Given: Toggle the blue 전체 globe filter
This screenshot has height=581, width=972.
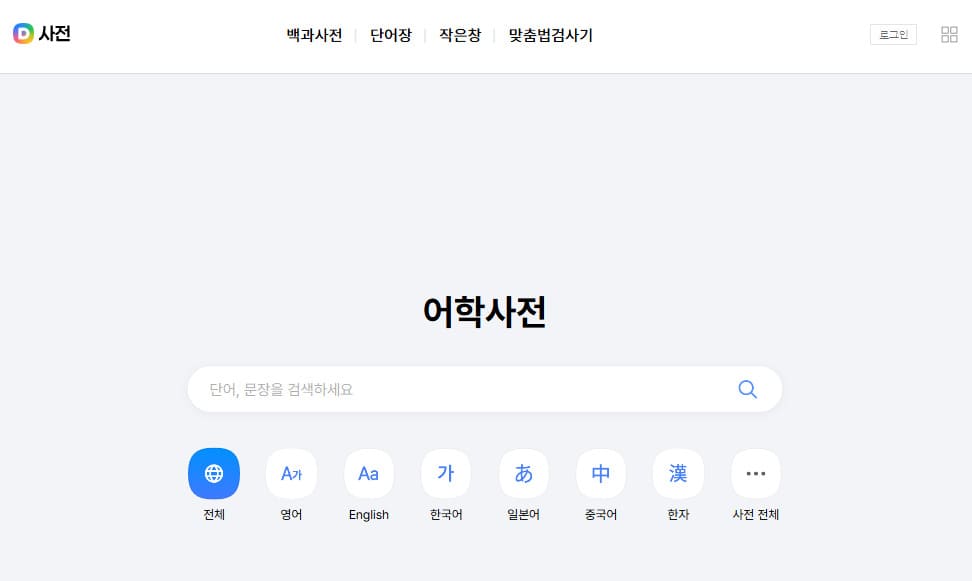Looking at the screenshot, I should tap(213, 473).
